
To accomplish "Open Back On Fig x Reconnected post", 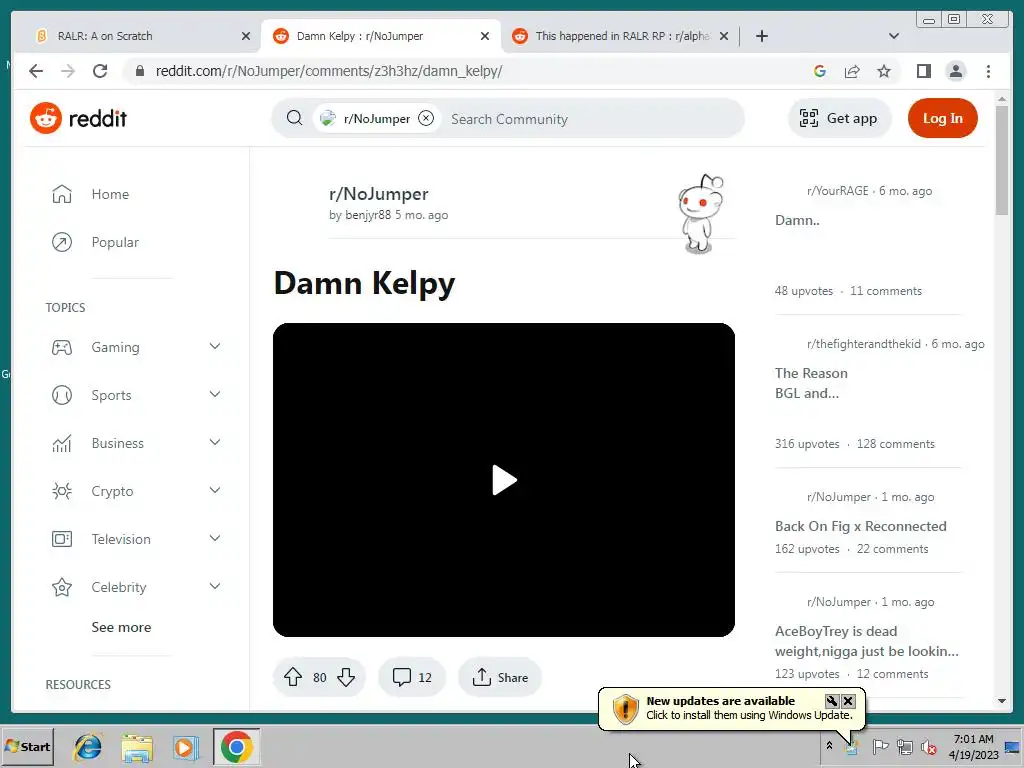I will pos(861,526).
